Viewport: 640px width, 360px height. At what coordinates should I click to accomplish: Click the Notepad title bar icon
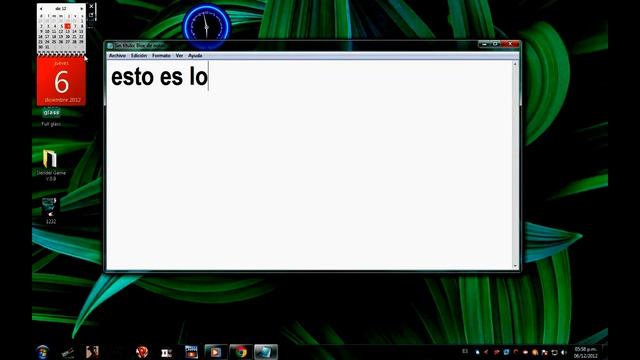coord(110,46)
